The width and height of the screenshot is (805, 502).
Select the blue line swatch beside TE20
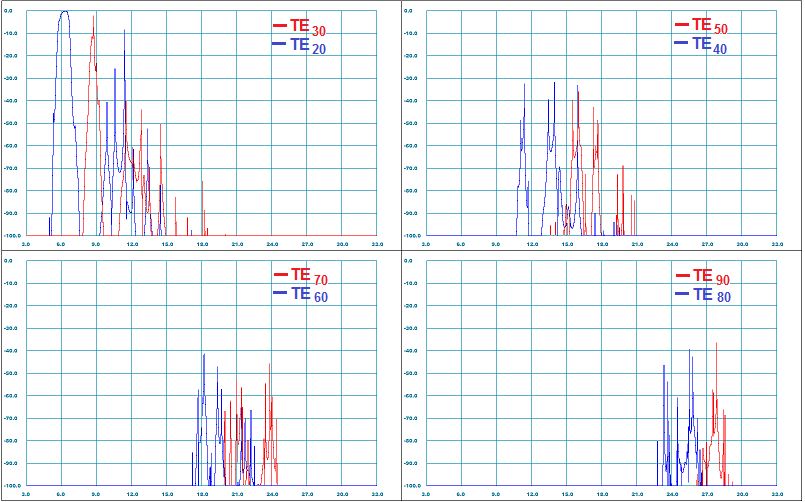tap(280, 44)
